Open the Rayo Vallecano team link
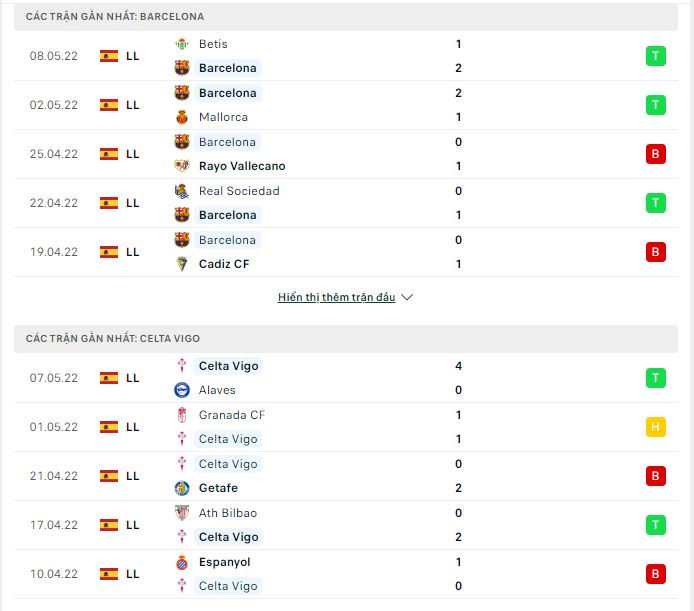The height and width of the screenshot is (611, 694). tap(242, 166)
